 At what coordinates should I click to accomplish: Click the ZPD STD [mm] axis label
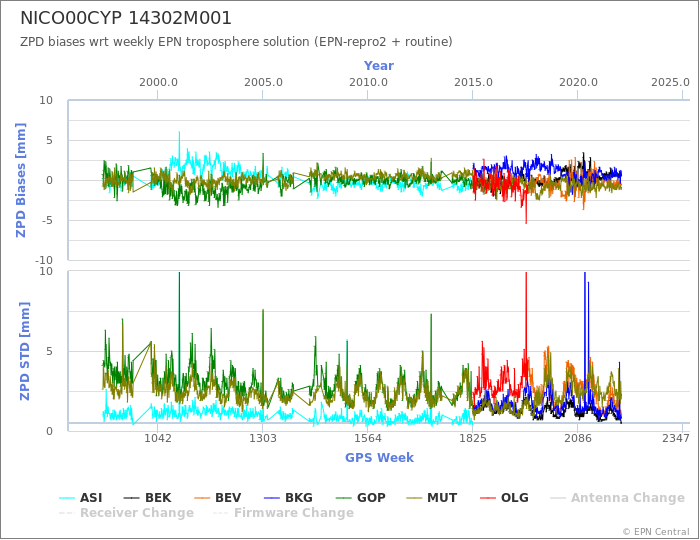pos(24,351)
